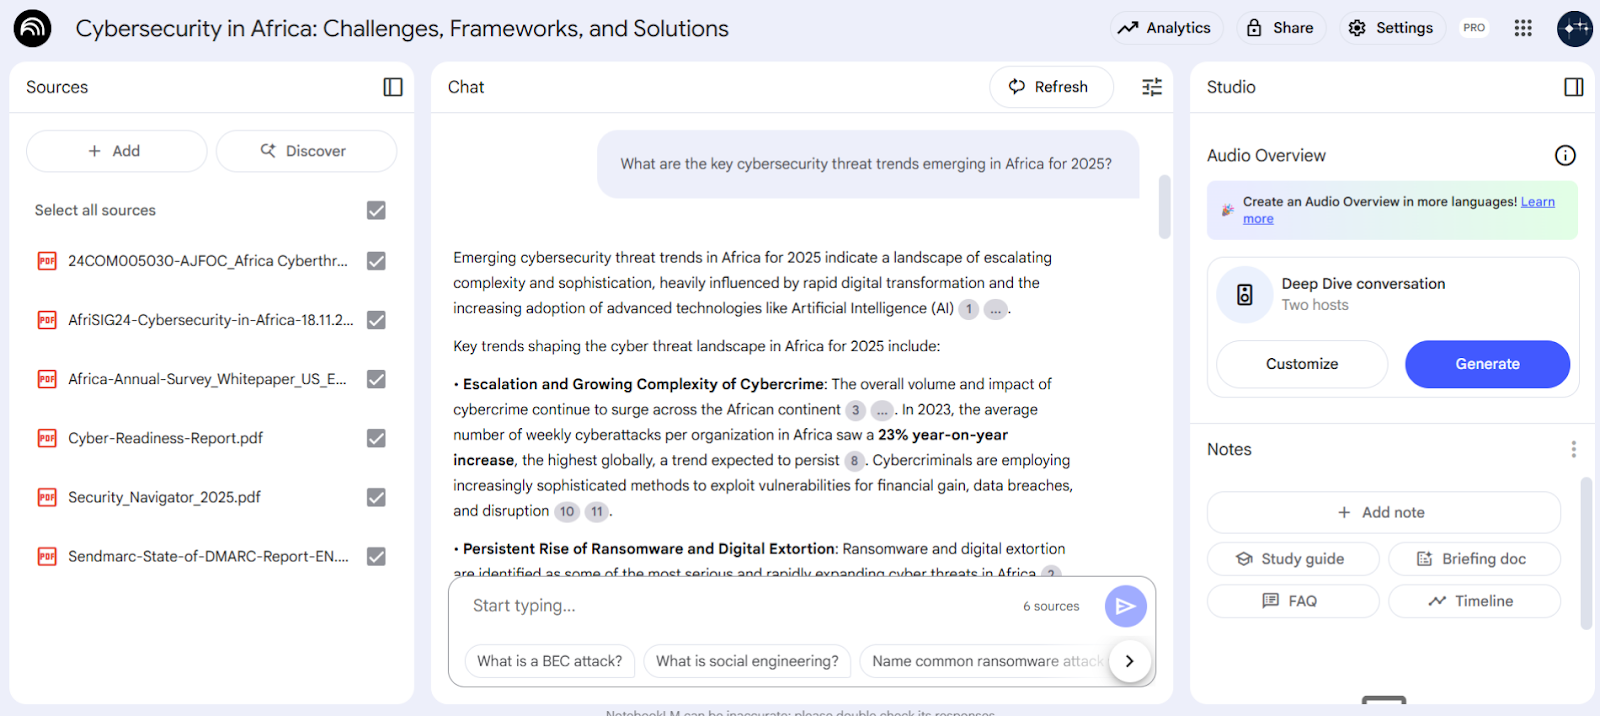1600x716 pixels.
Task: Click the AfriSIG24 PDF icon
Action: (x=47, y=320)
